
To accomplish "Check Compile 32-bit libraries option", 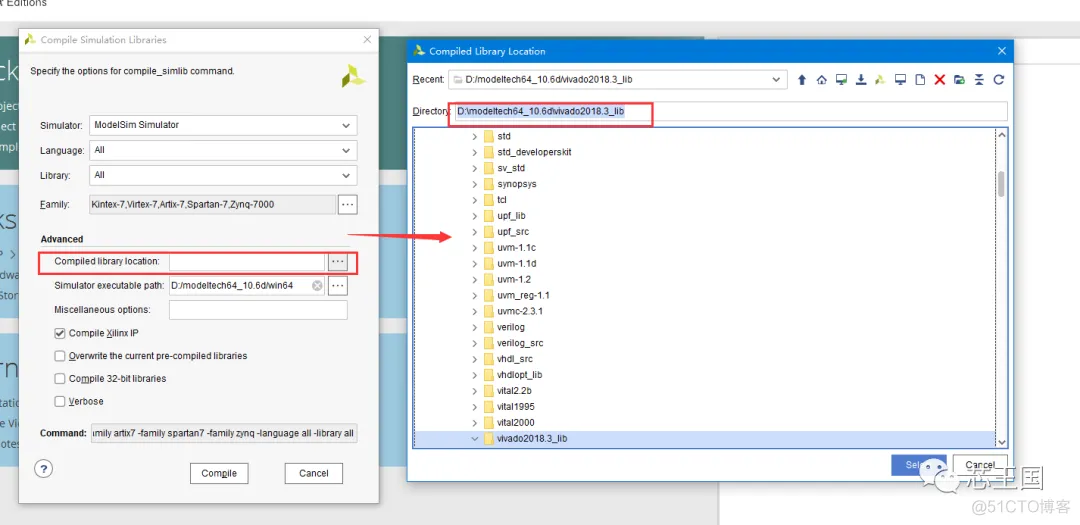I will (60, 379).
